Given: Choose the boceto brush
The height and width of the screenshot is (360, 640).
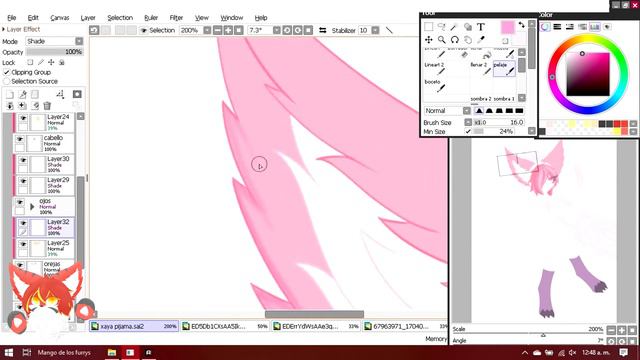Looking at the screenshot, I should 435,86.
